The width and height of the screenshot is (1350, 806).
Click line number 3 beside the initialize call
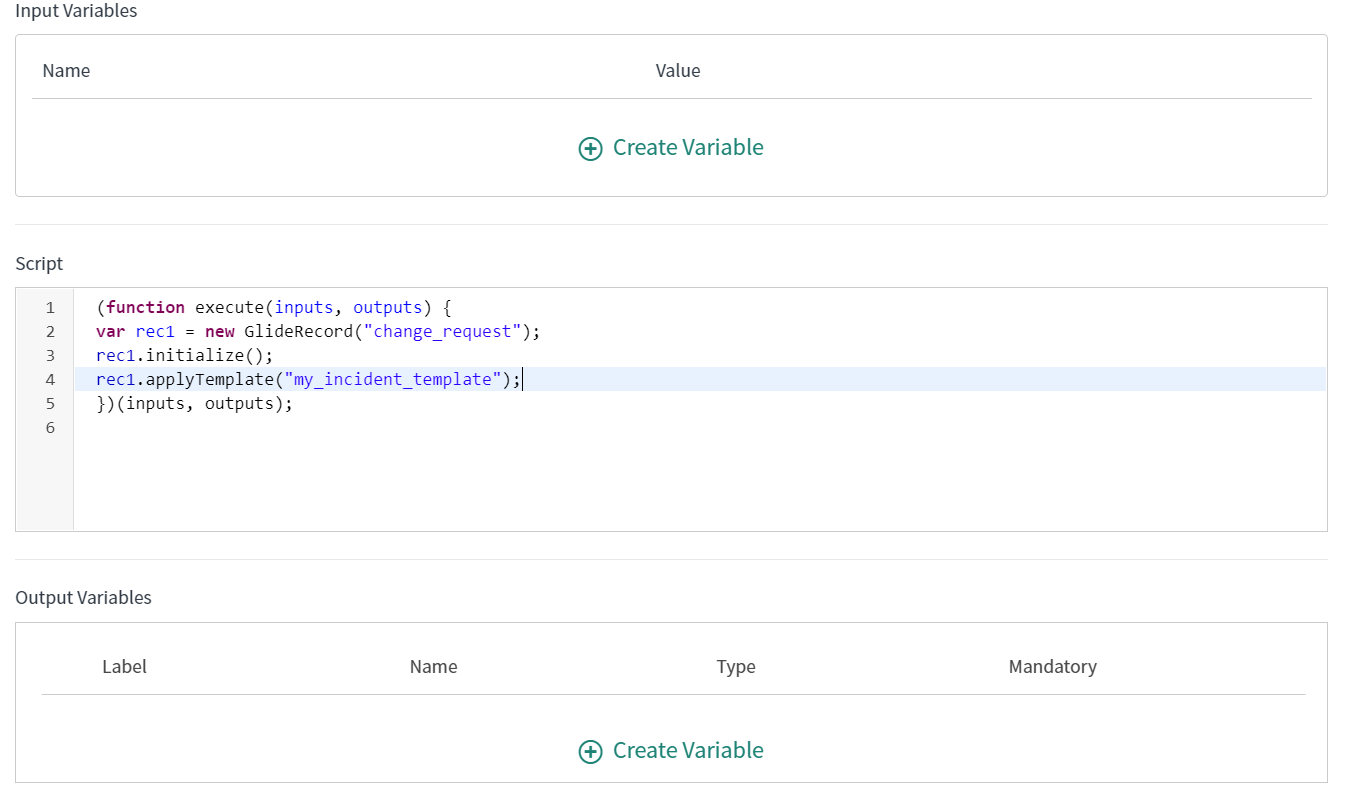pyautogui.click(x=50, y=355)
